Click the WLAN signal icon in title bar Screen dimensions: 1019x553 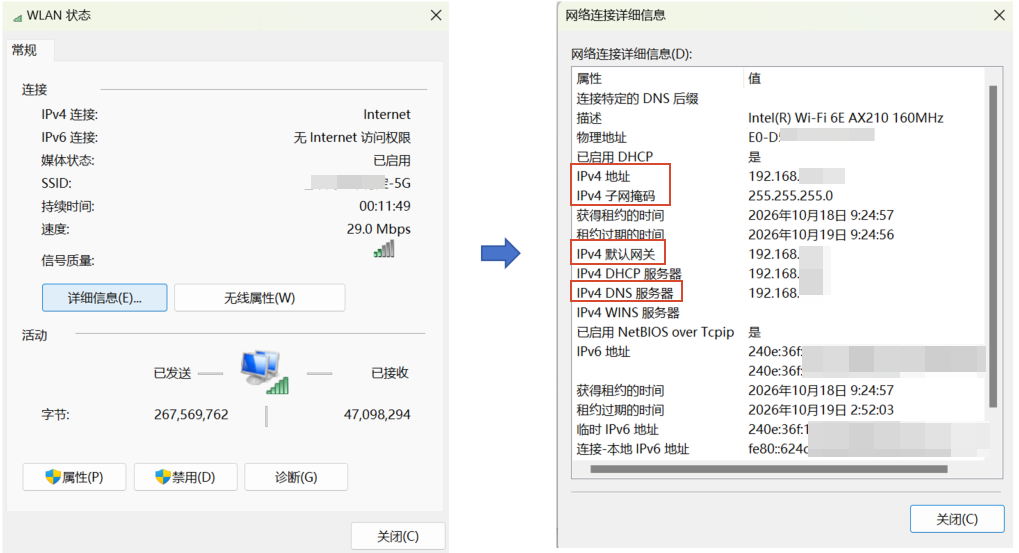click(x=18, y=16)
